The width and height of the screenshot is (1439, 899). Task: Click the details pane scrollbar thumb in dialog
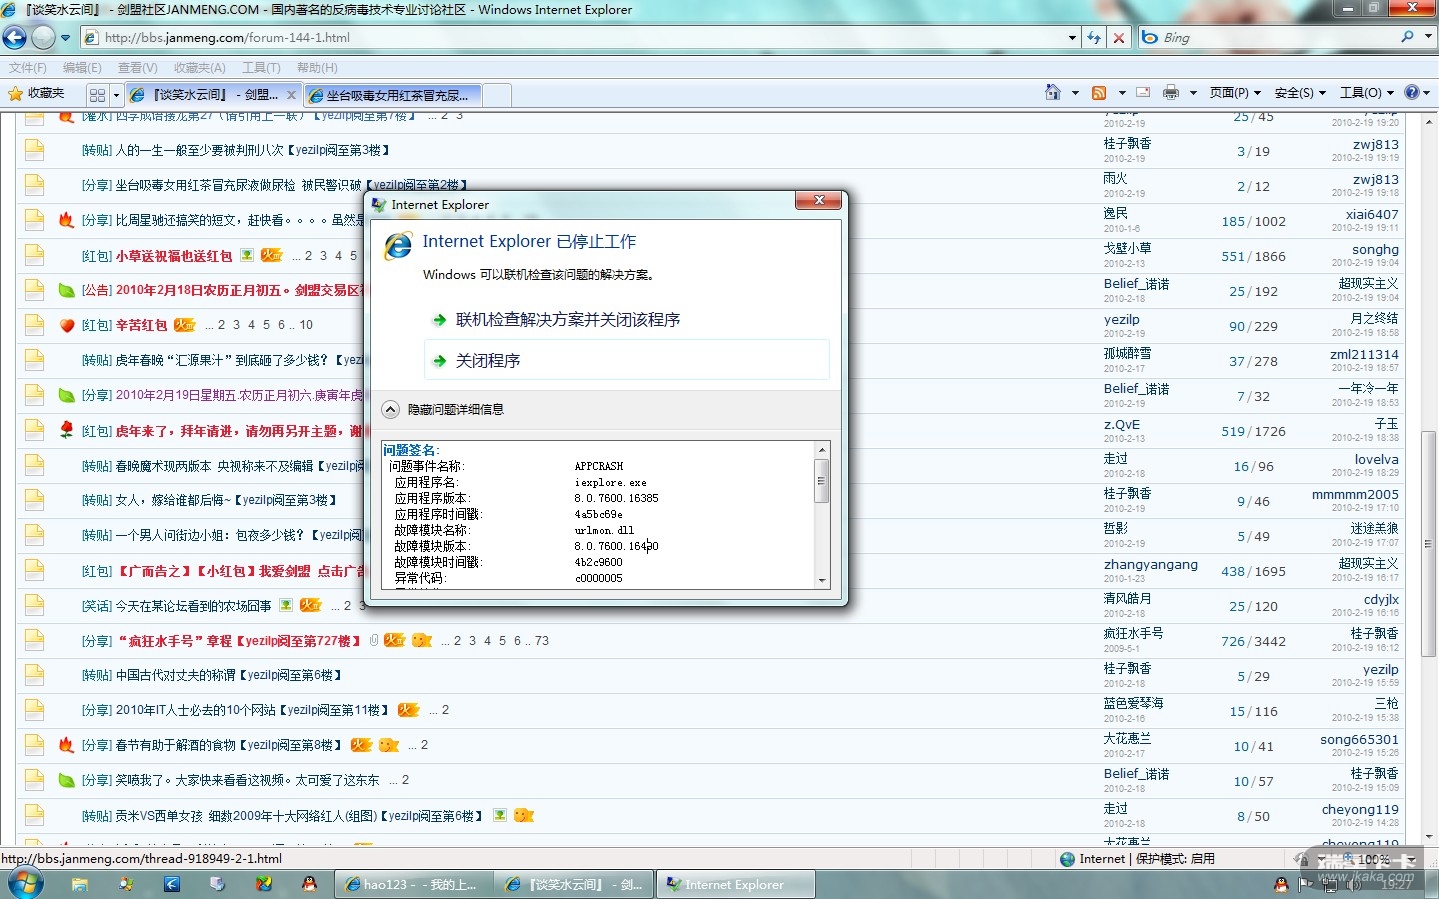pos(822,481)
